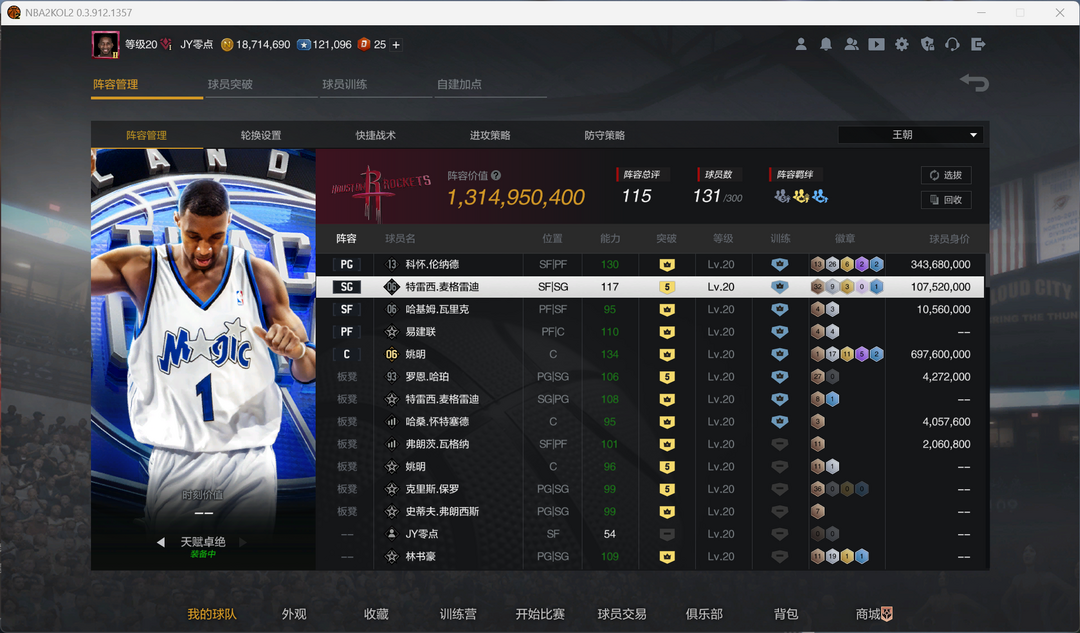Open 背包 in bottom navigation
The image size is (1080, 633).
tap(786, 614)
